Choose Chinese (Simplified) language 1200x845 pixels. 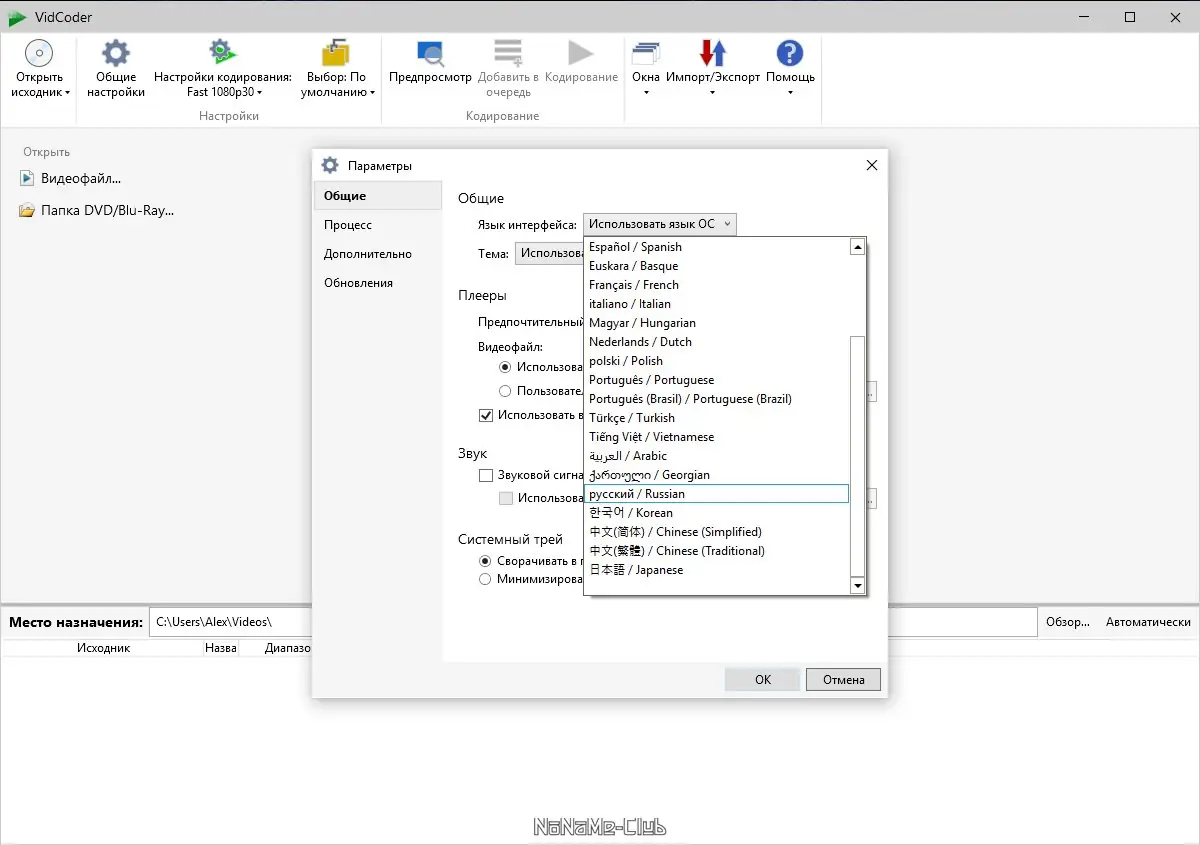click(716, 532)
